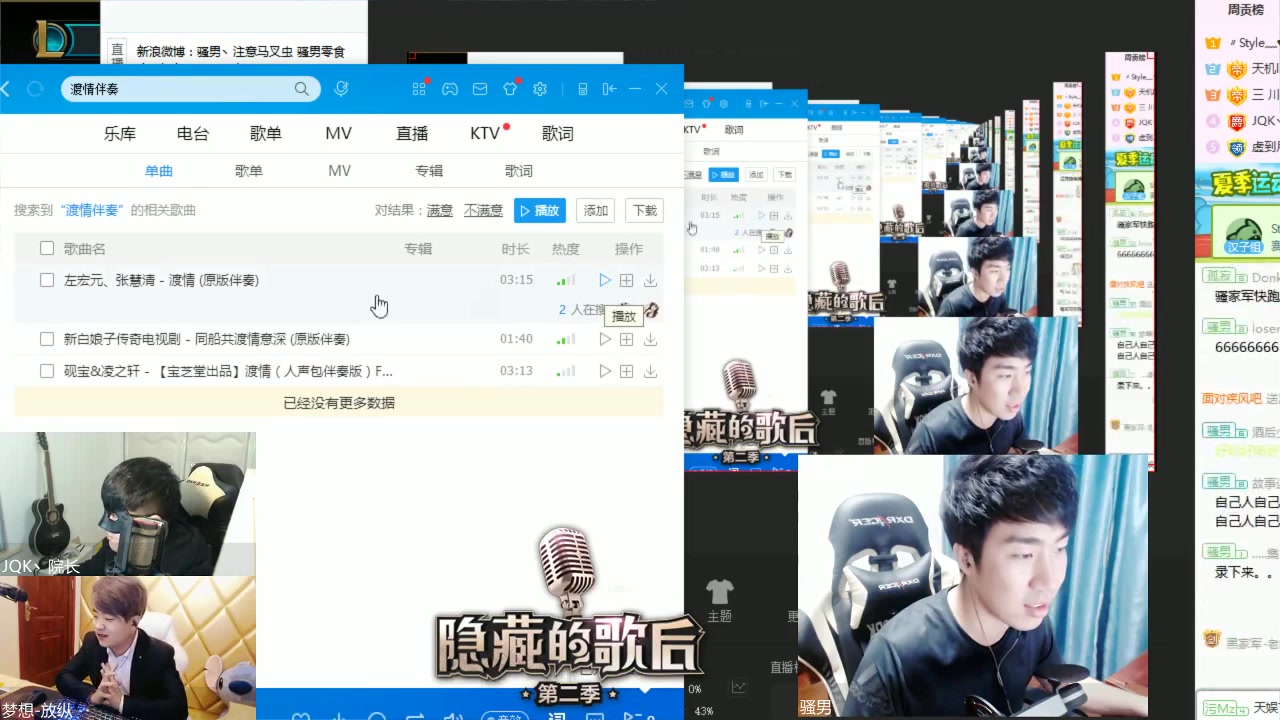Add the 03:15 渡情 song to the playlist
Image resolution: width=1280 pixels, height=720 pixels.
[626, 280]
